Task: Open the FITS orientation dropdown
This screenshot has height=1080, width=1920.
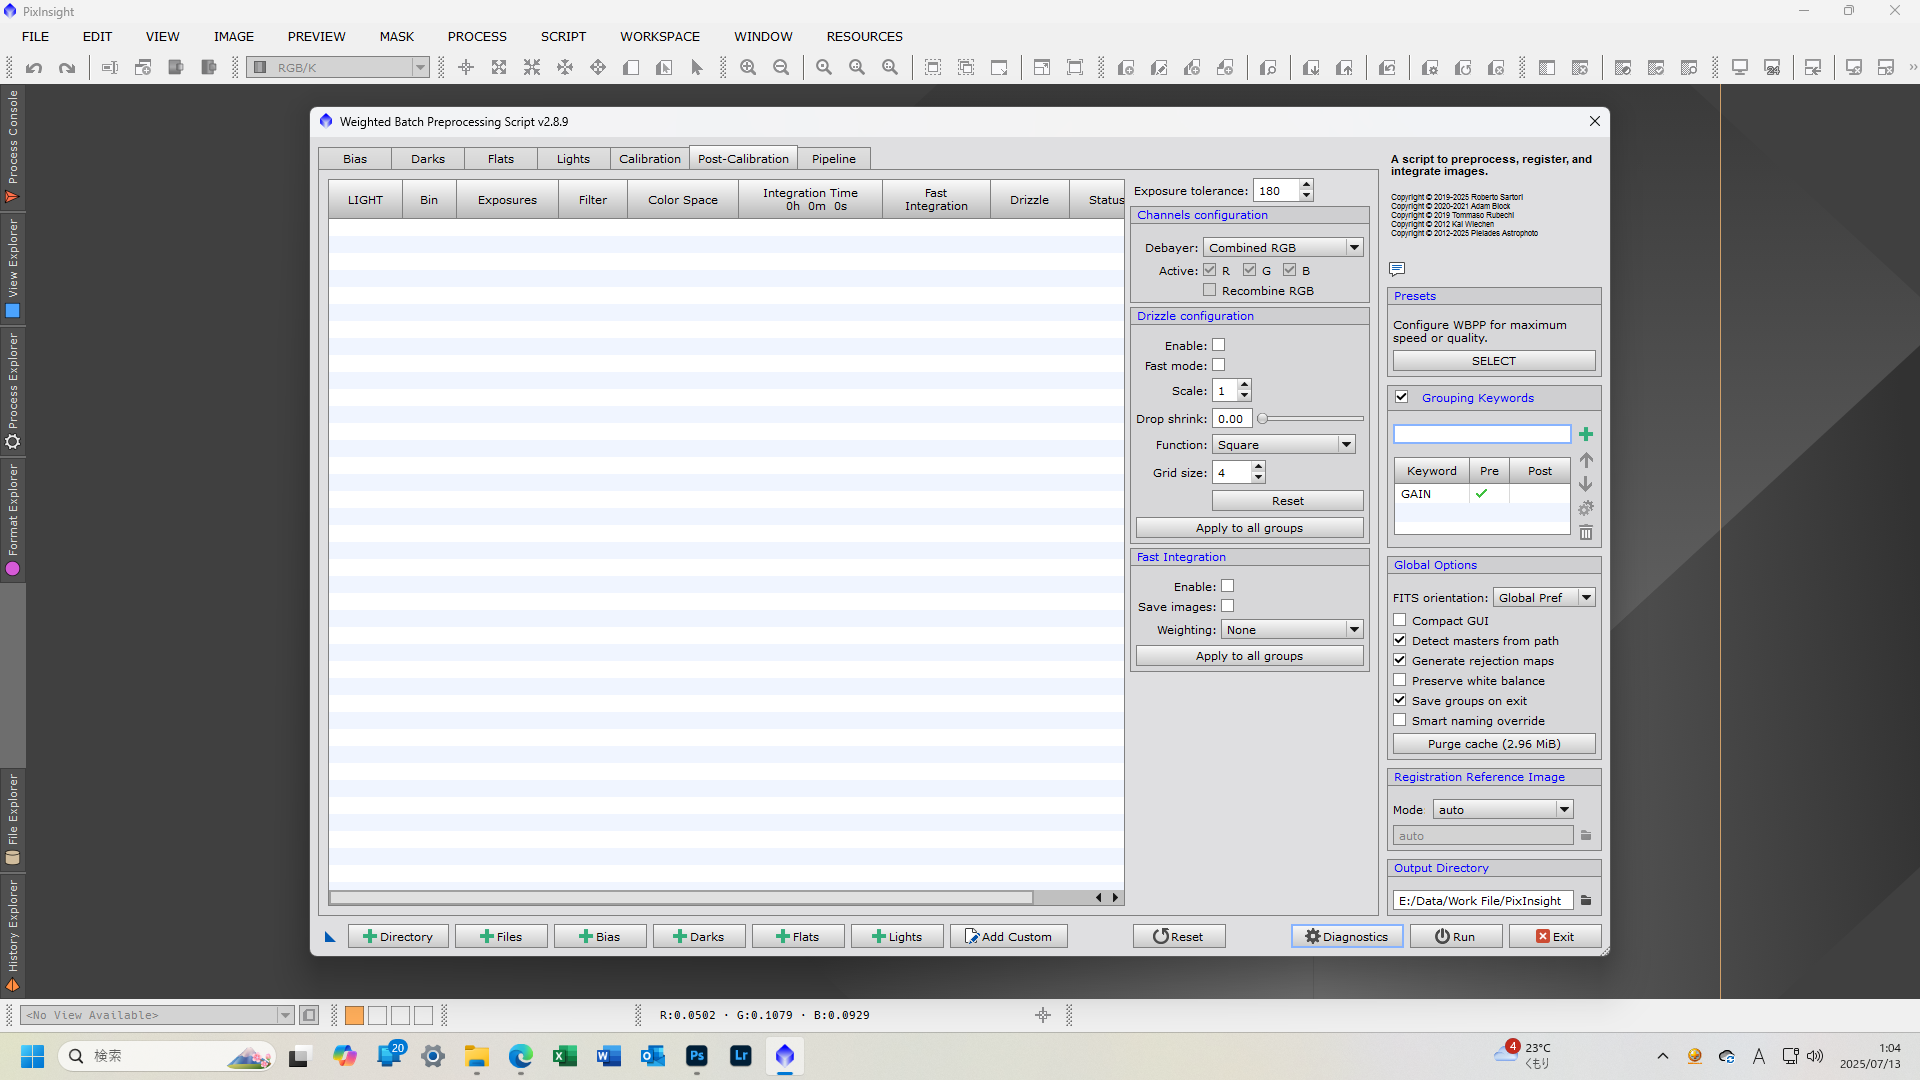Action: tap(1544, 597)
